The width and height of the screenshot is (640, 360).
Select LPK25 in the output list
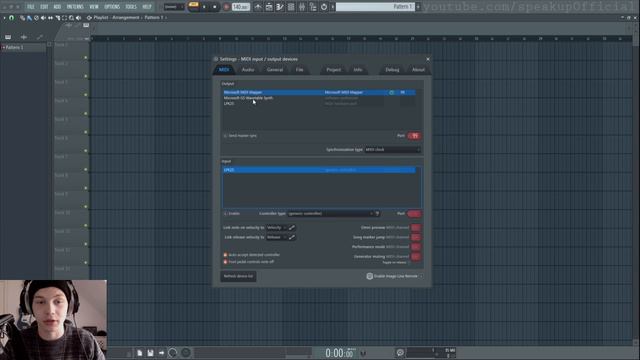point(319,104)
